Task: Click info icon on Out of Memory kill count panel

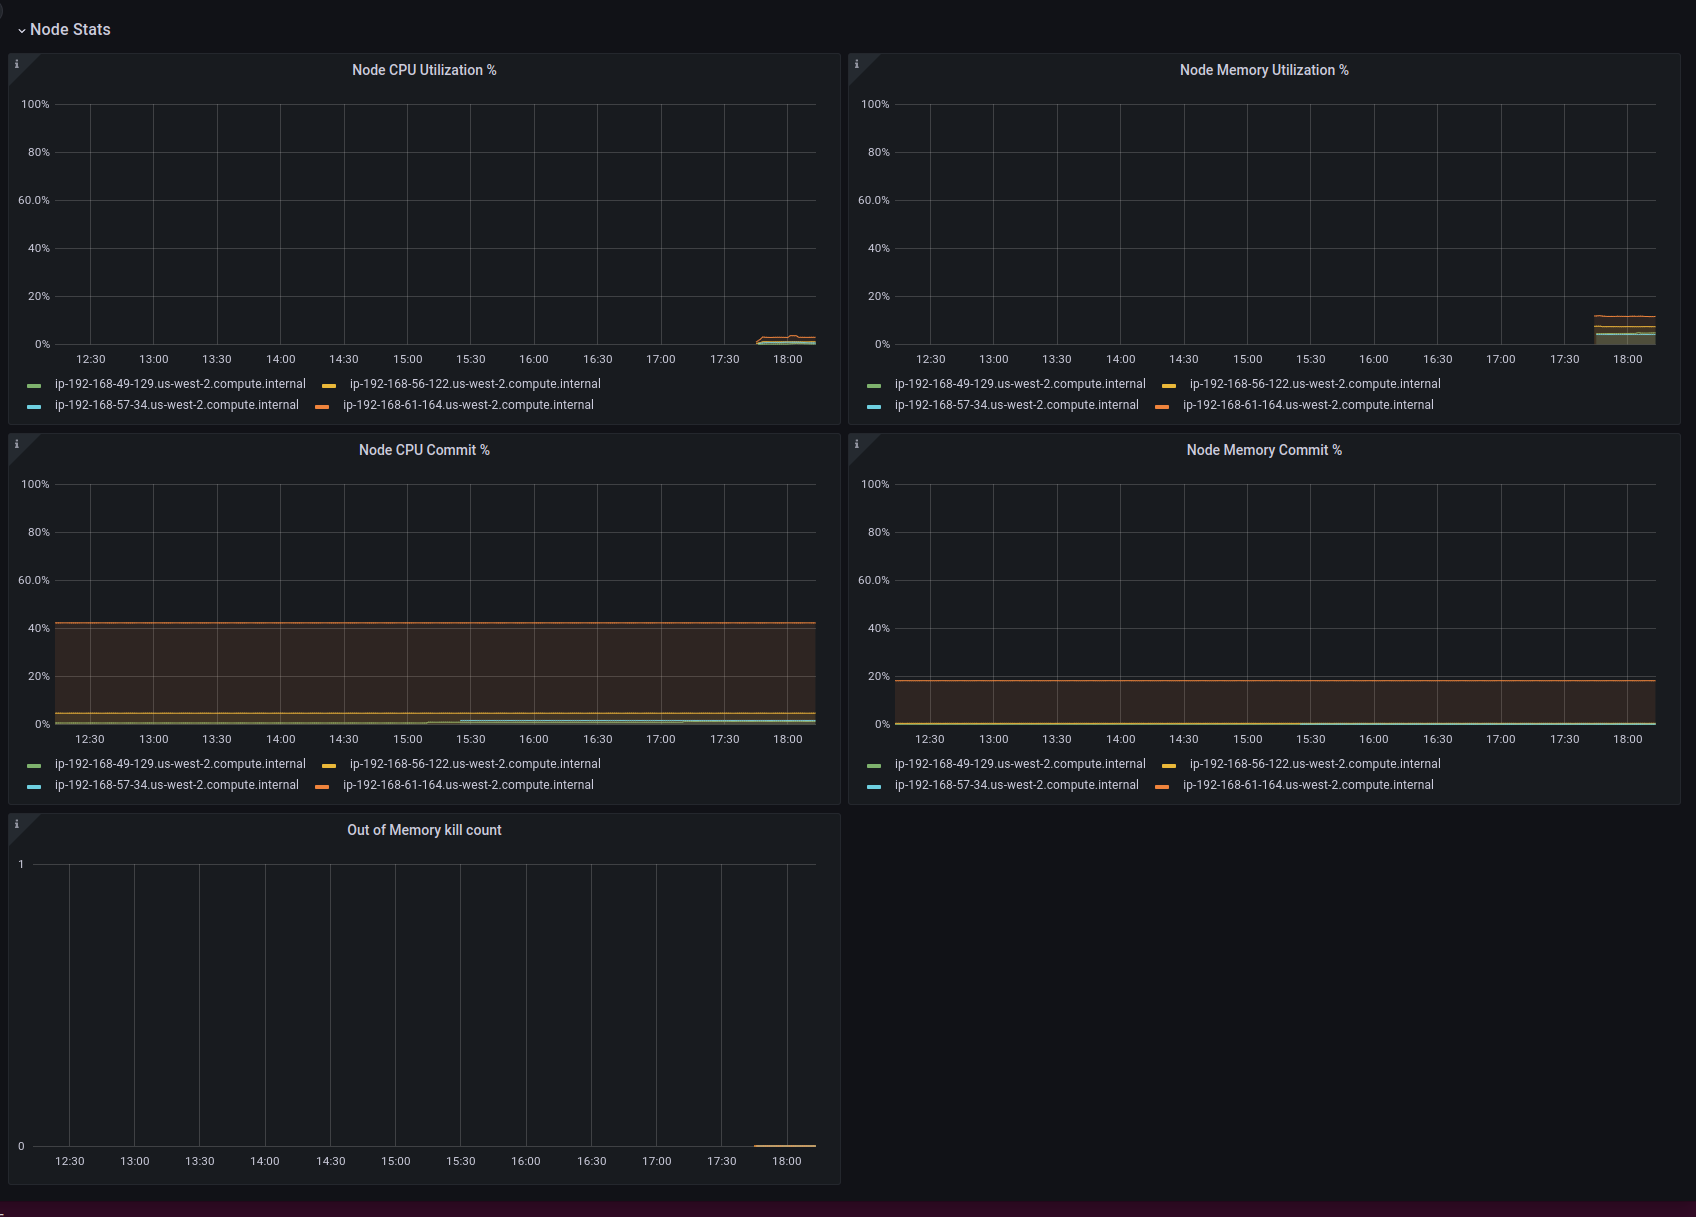Action: (x=17, y=823)
